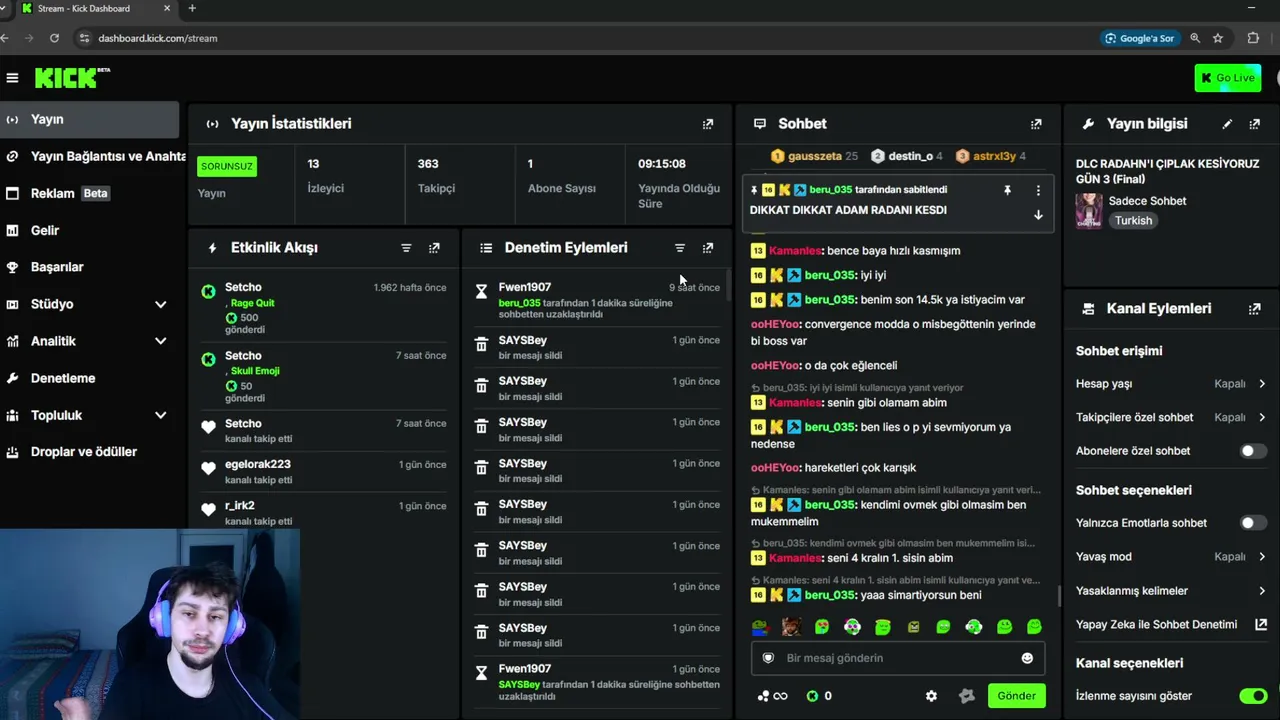Open chat settings gear icon
The height and width of the screenshot is (720, 1280).
pyautogui.click(x=931, y=696)
